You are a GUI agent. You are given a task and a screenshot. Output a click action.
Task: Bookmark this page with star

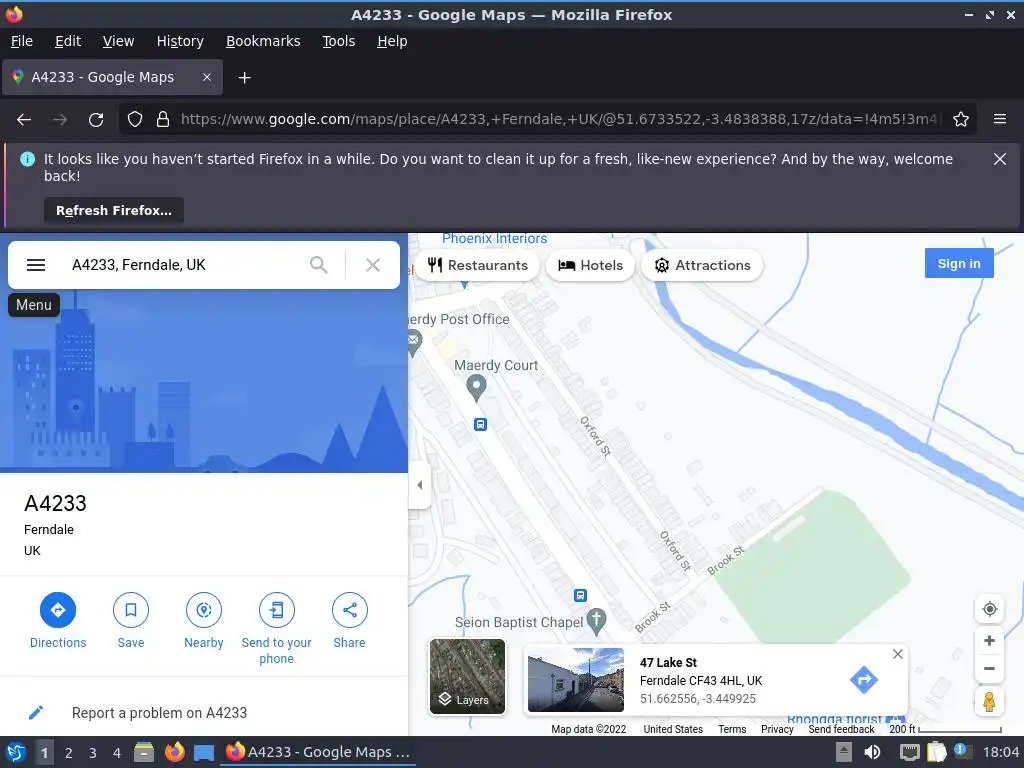[961, 120]
